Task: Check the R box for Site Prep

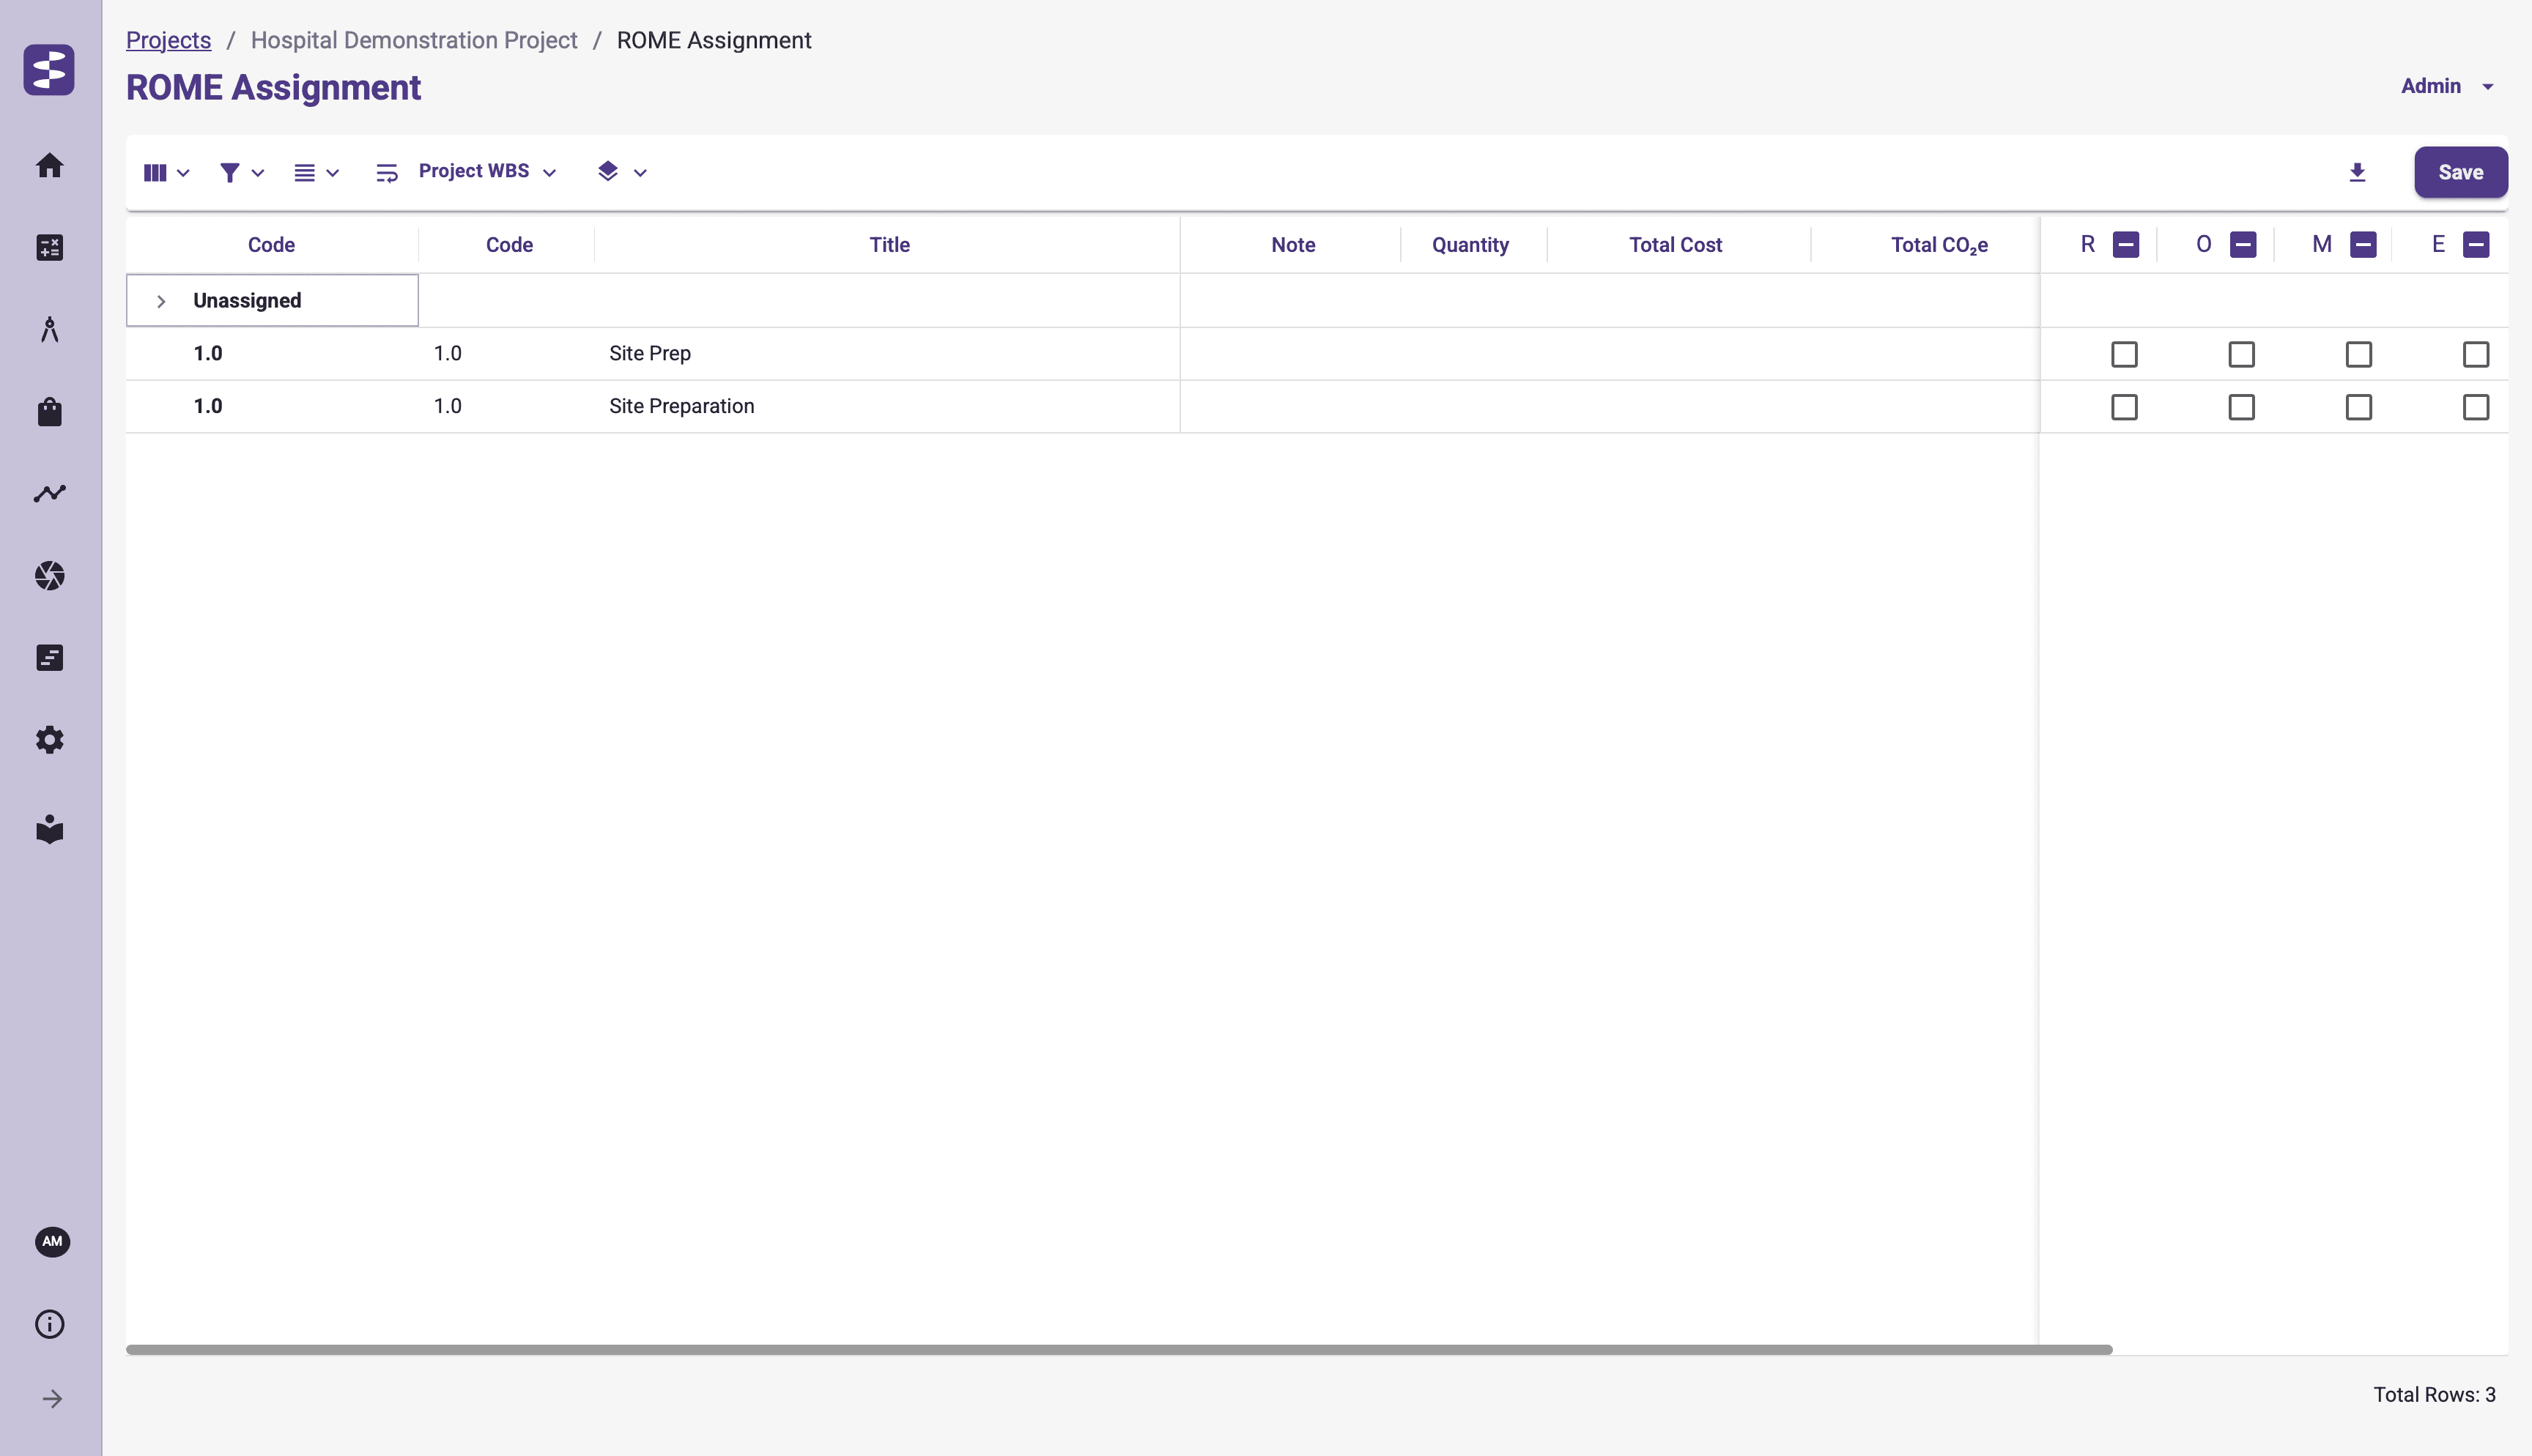Action: click(x=2124, y=354)
